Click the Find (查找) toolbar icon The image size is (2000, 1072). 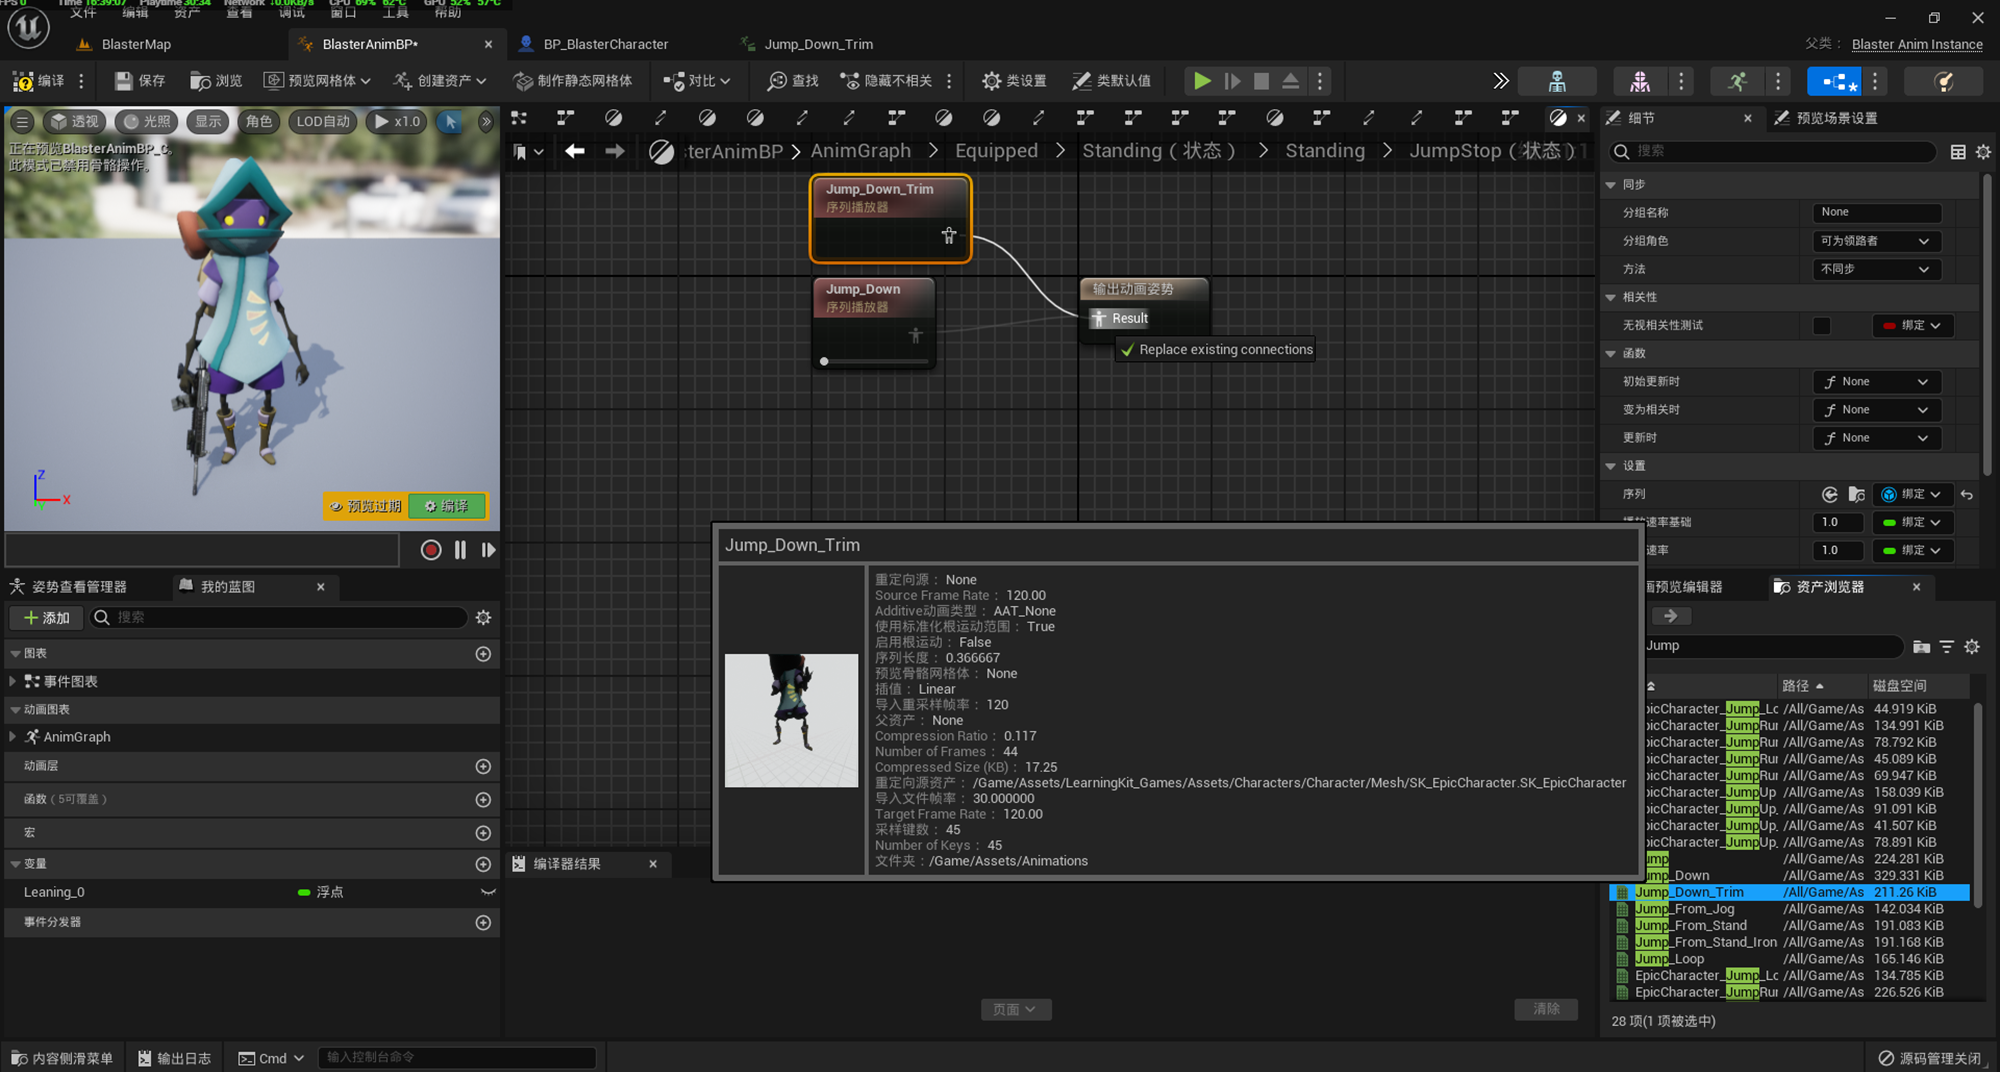click(x=793, y=81)
